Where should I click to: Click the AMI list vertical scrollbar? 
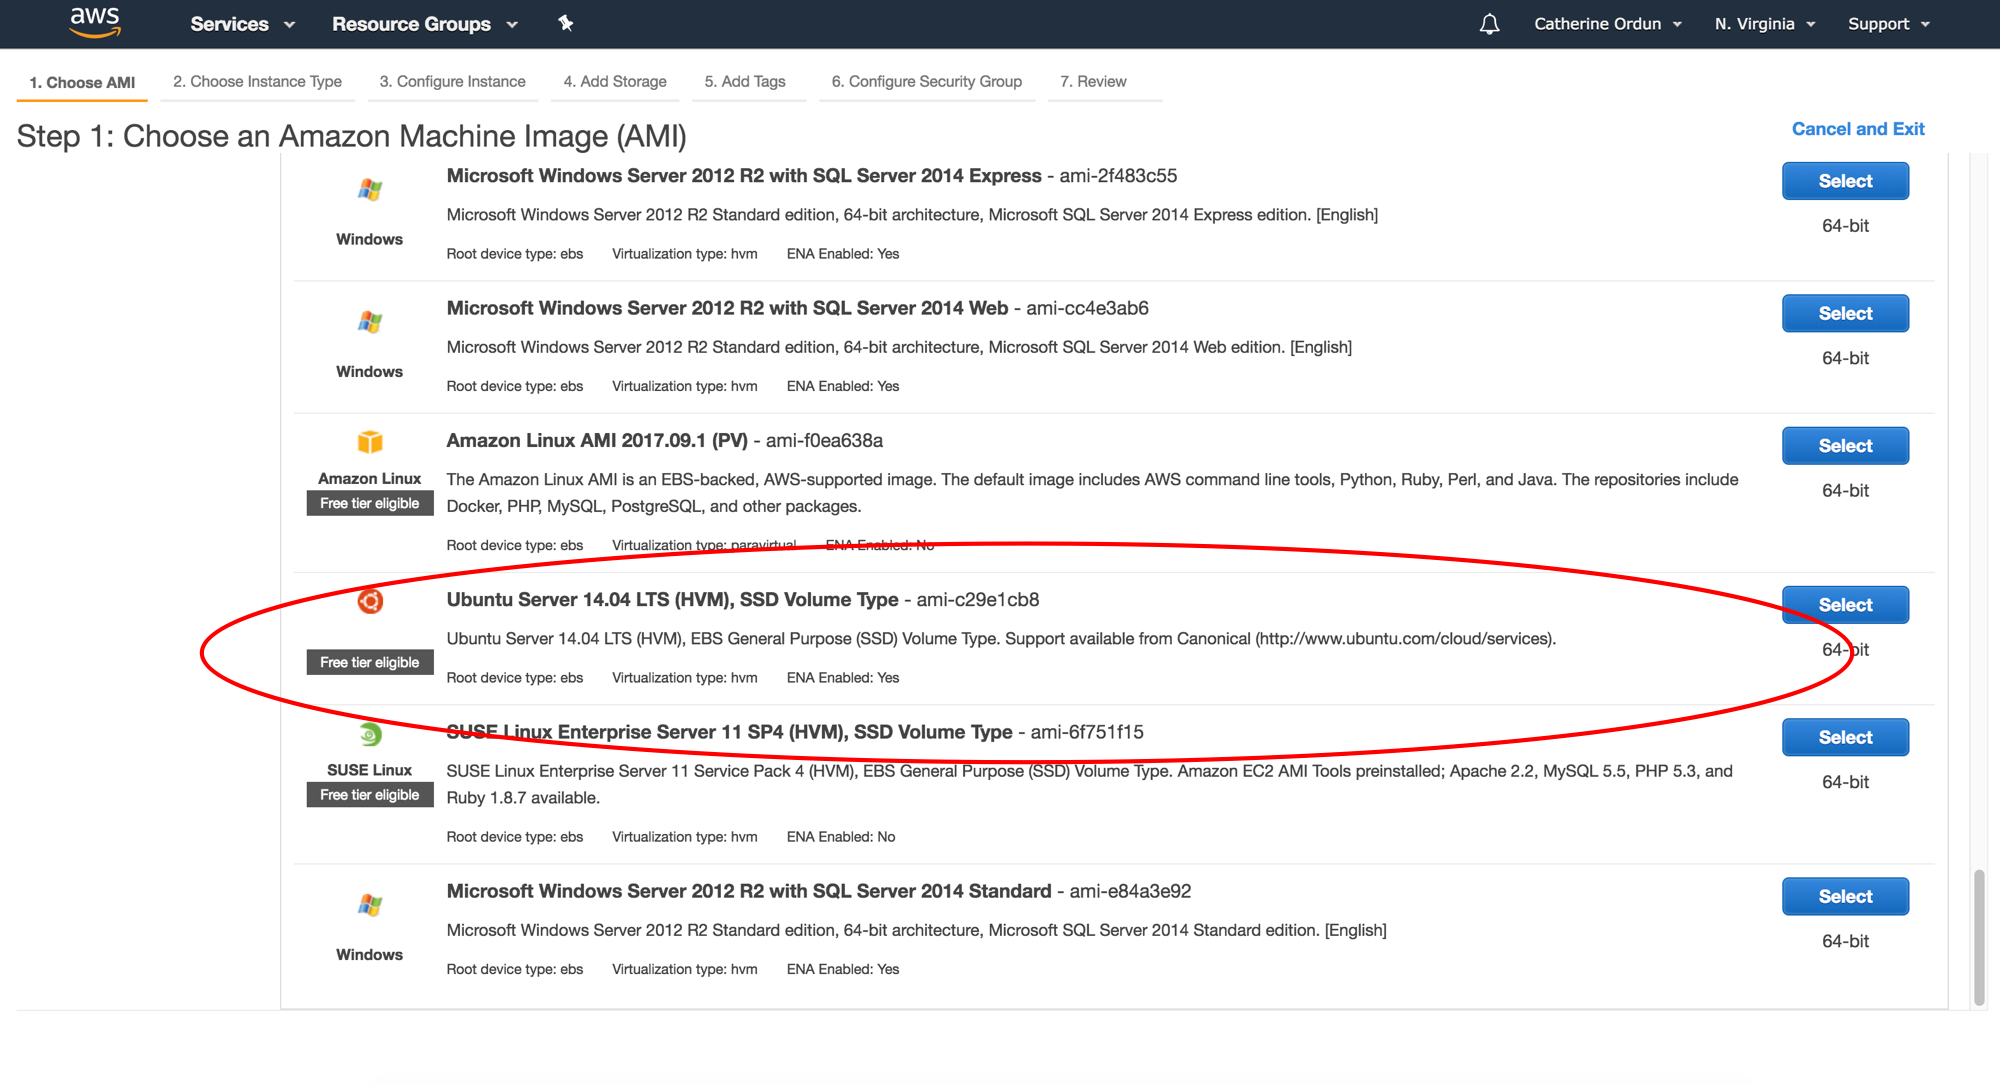pyautogui.click(x=1978, y=937)
